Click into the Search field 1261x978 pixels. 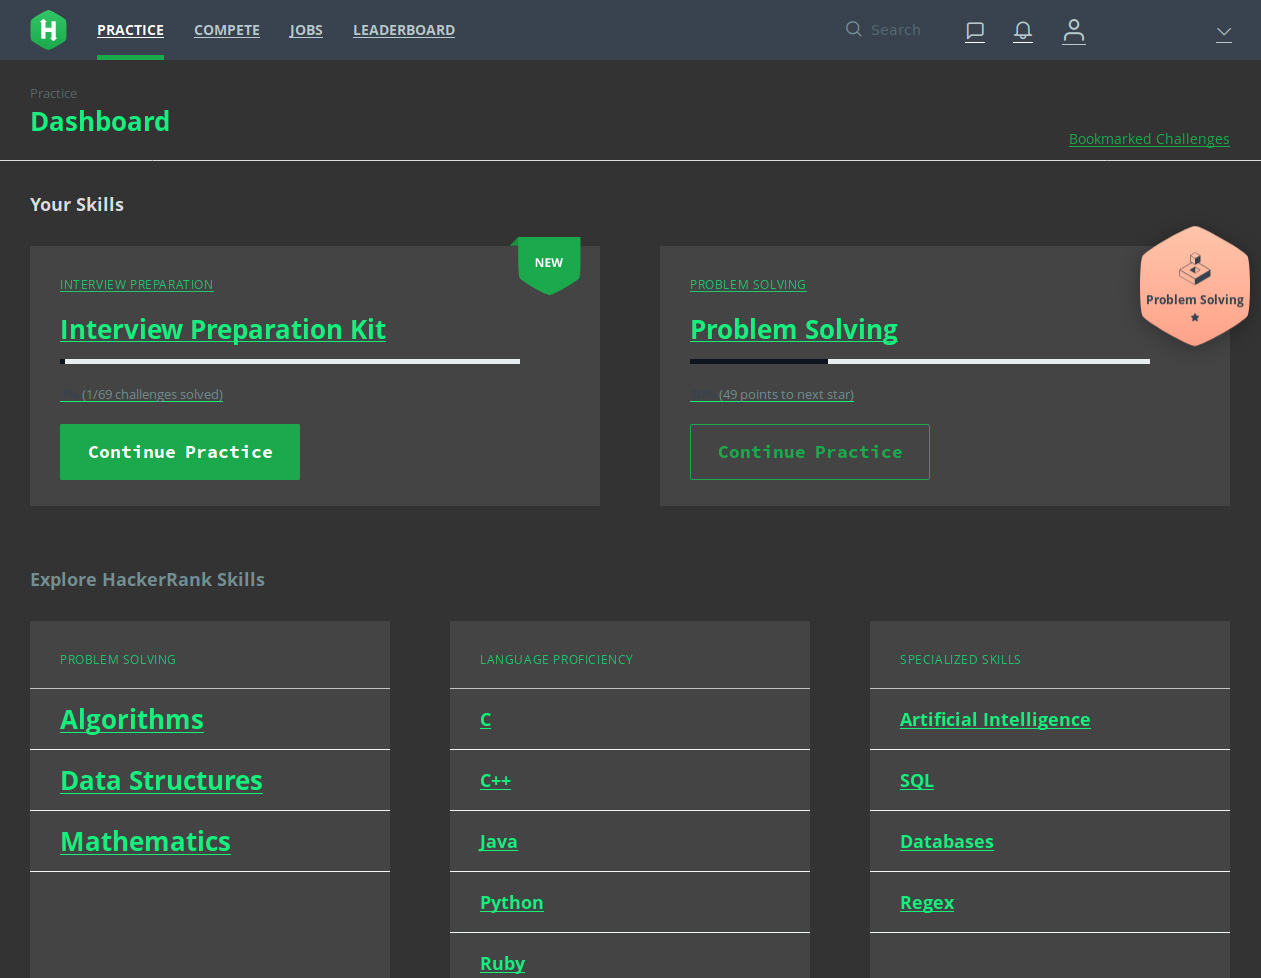click(x=896, y=30)
